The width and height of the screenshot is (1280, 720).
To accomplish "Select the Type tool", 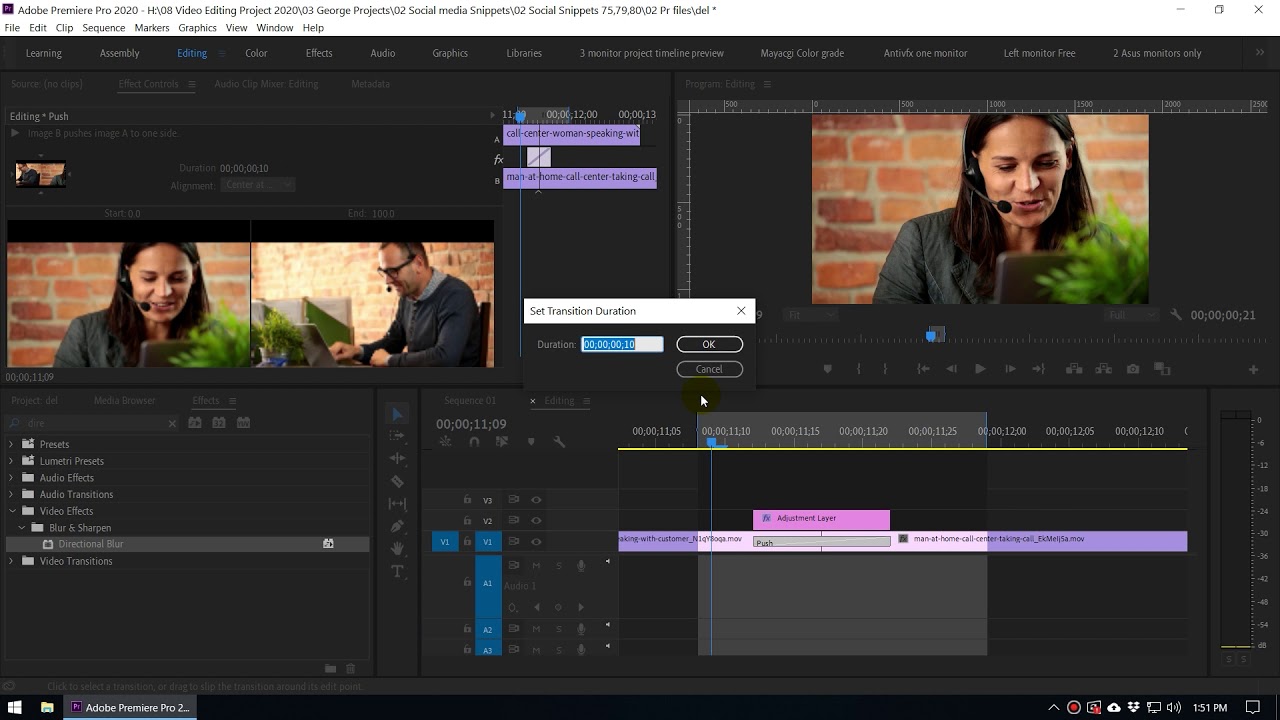I will point(397,571).
